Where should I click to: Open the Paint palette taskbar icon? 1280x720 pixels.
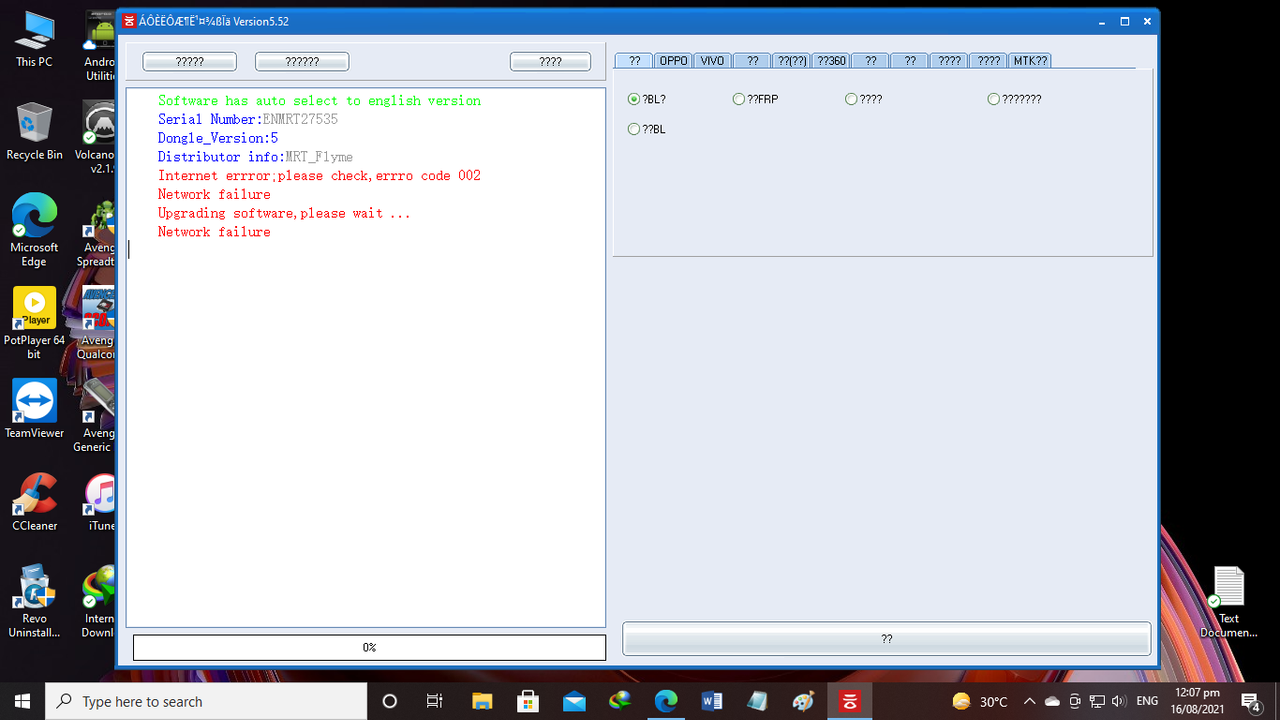804,701
